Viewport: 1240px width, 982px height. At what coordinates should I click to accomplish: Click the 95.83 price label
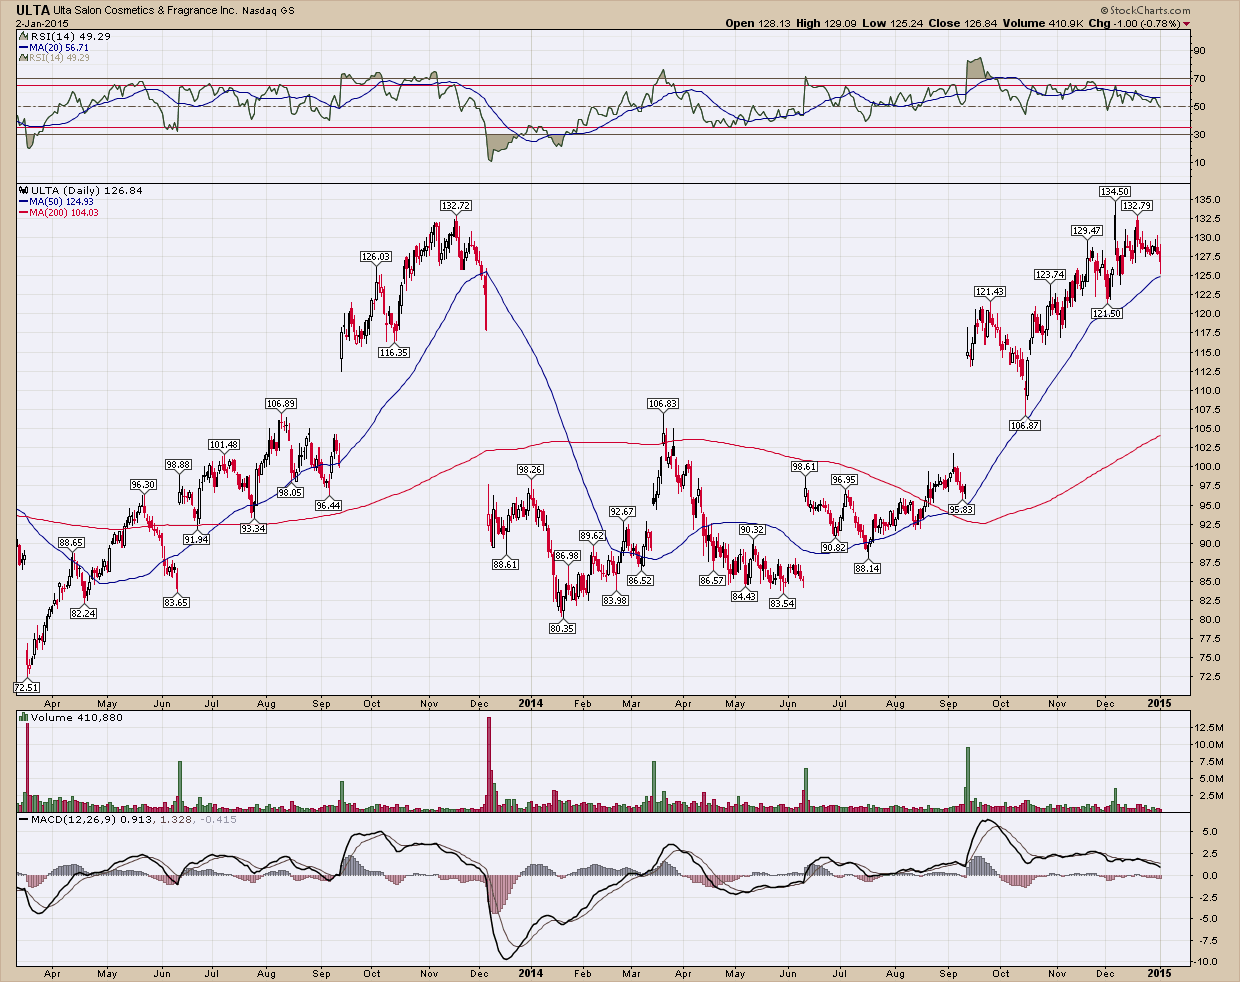point(961,509)
